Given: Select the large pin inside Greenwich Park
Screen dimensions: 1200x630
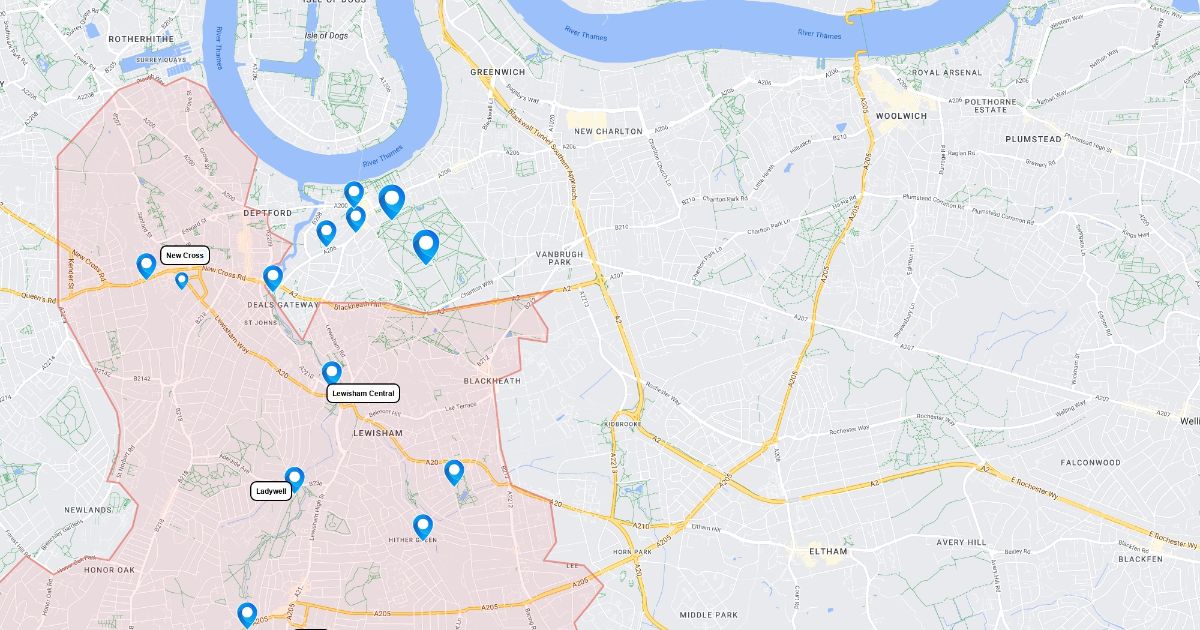Looking at the screenshot, I should [426, 246].
